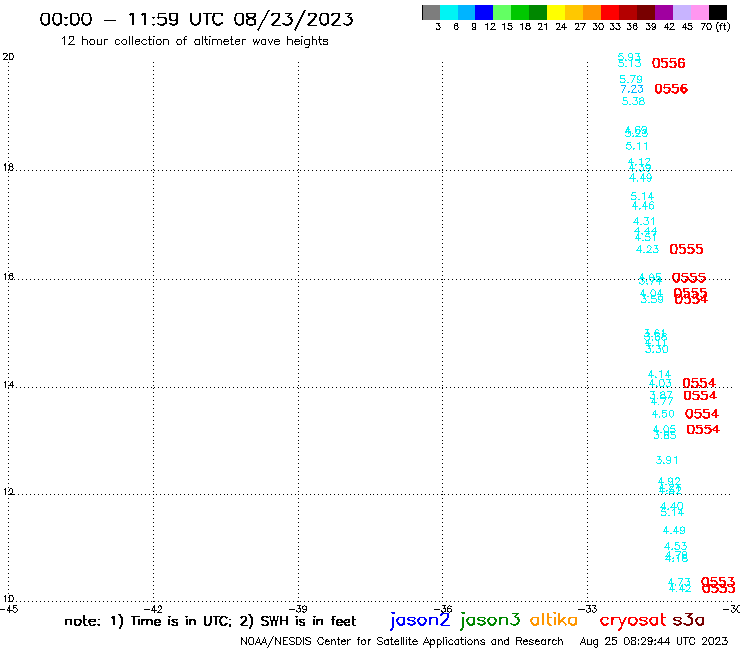Click the -42 longitude axis label
This screenshot has height=650, width=740.
[153, 609]
